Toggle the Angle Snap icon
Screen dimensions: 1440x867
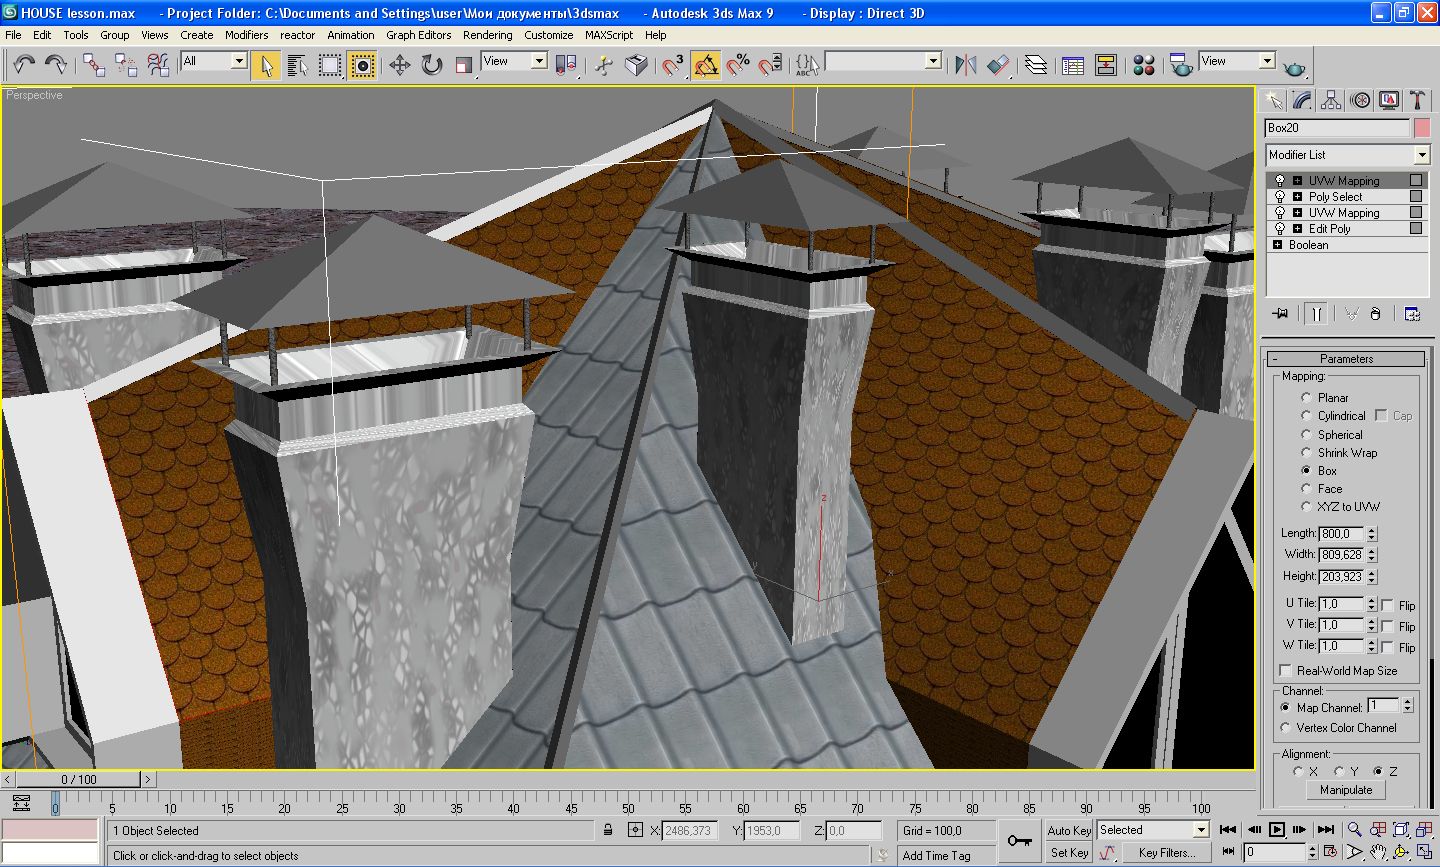click(x=706, y=65)
